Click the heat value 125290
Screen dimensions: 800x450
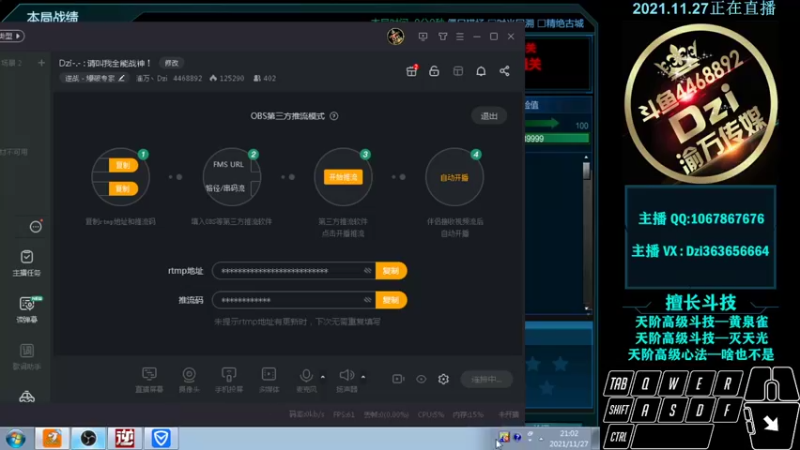pyautogui.click(x=227, y=78)
